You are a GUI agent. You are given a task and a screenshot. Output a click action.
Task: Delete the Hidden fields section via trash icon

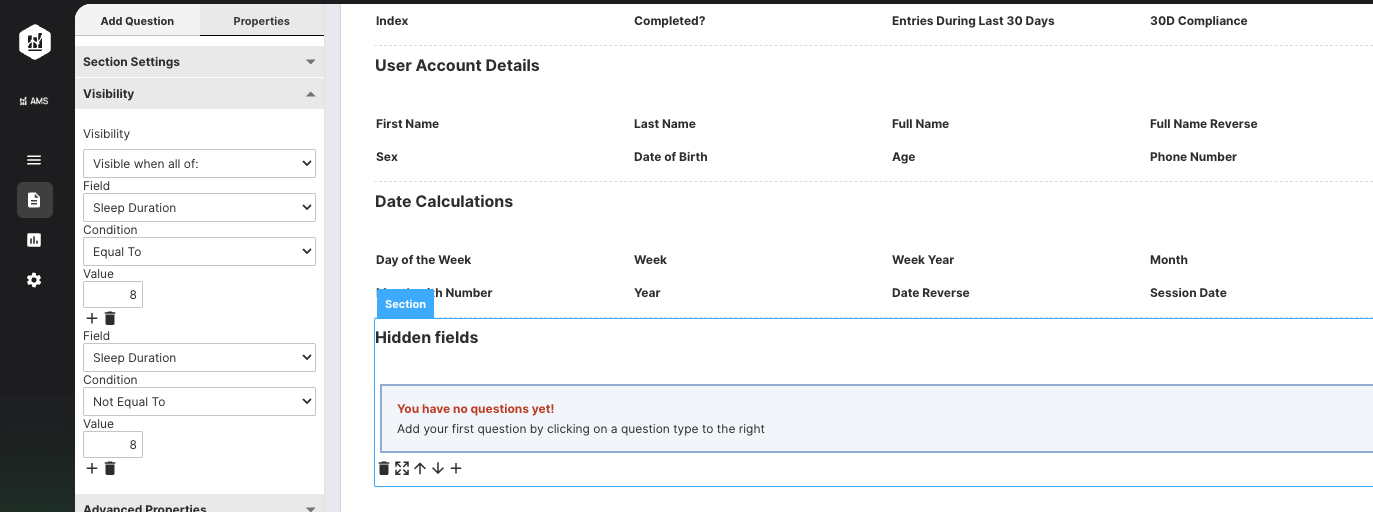(384, 468)
